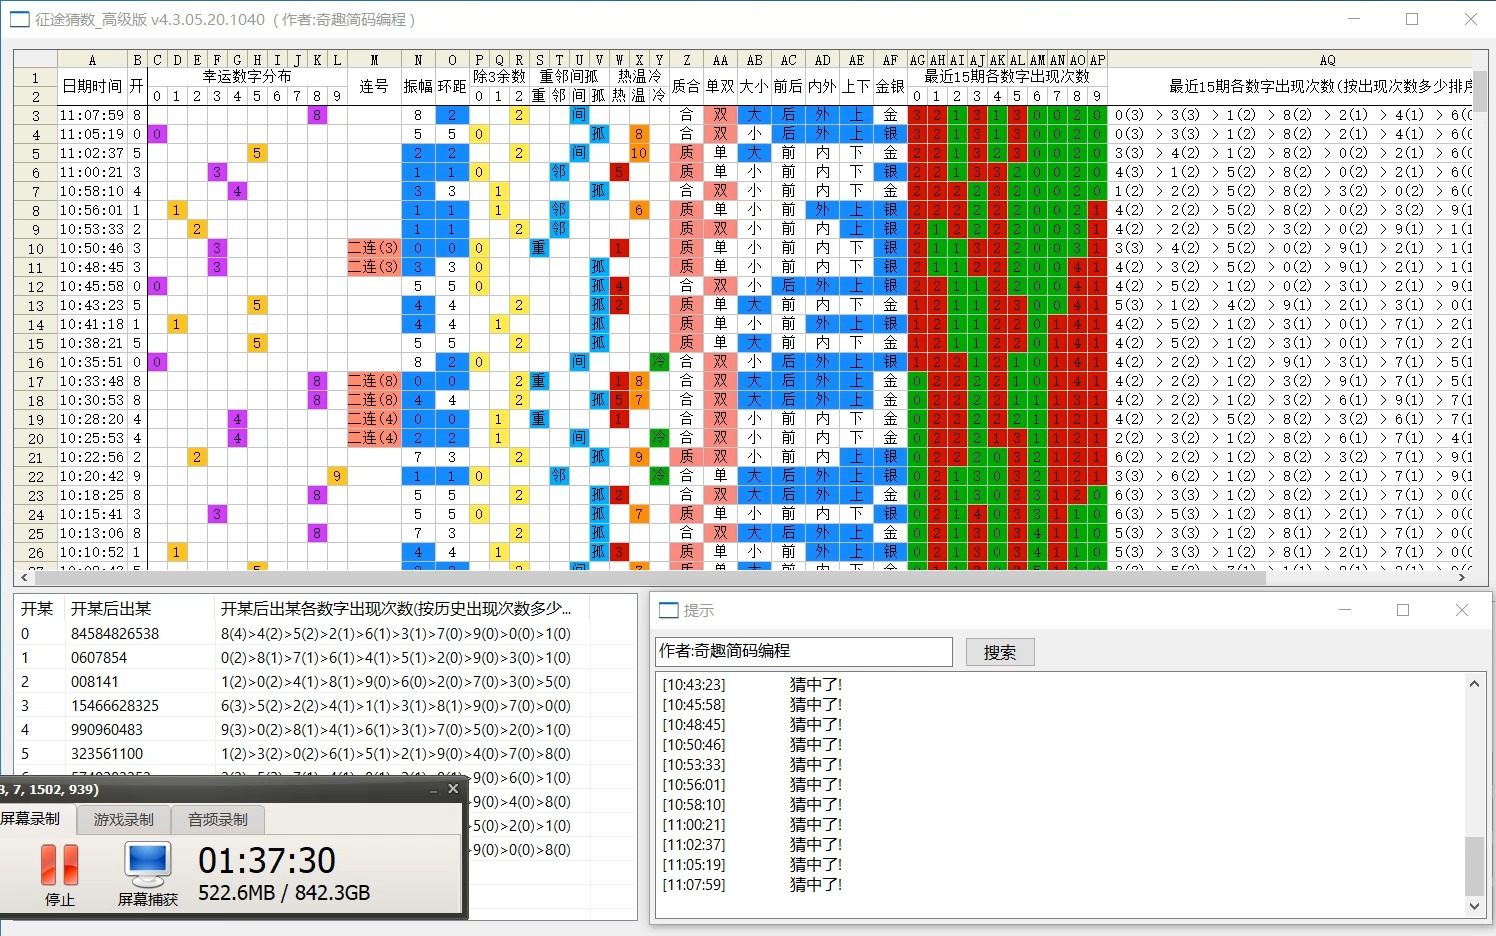Viewport: 1496px width, 936px height.
Task: Click the 上下 header cell
Action: pos(856,87)
